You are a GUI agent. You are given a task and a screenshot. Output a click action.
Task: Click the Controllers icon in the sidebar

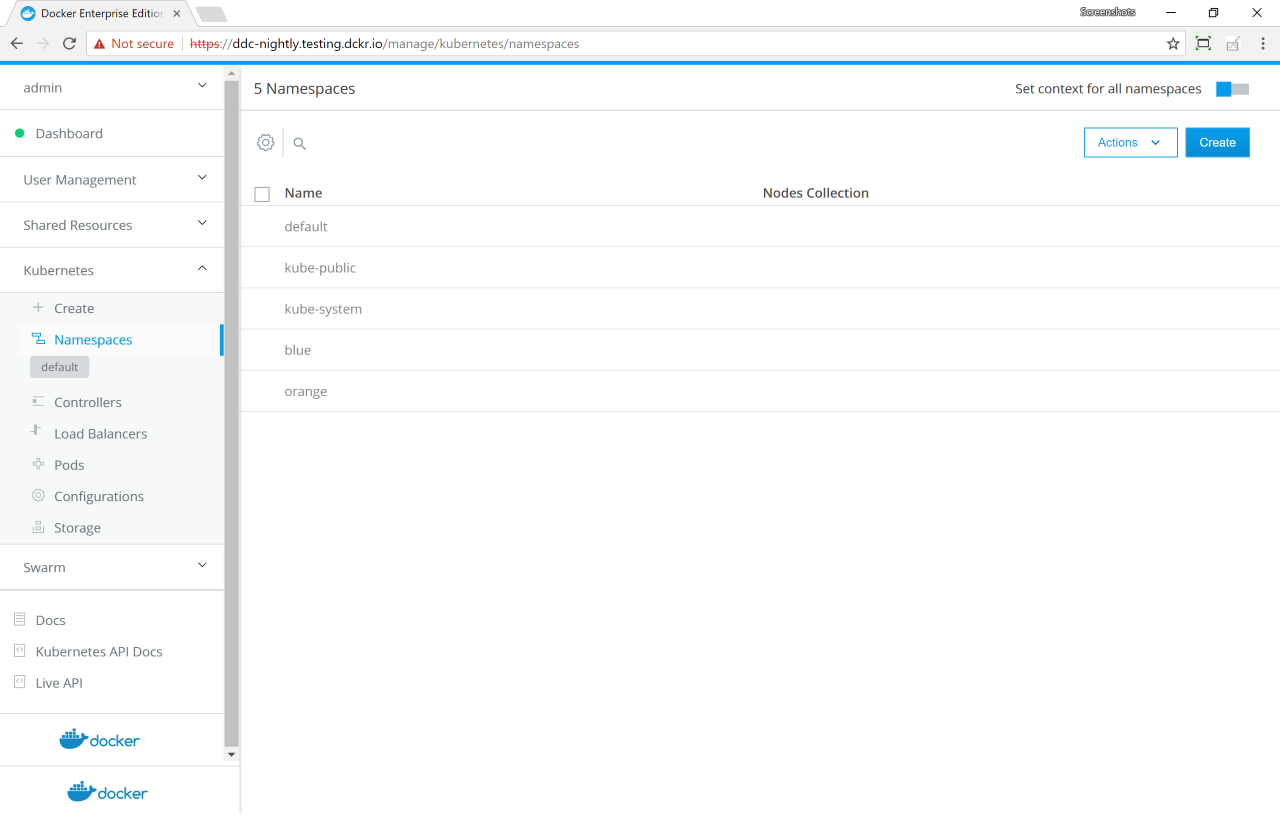38,402
